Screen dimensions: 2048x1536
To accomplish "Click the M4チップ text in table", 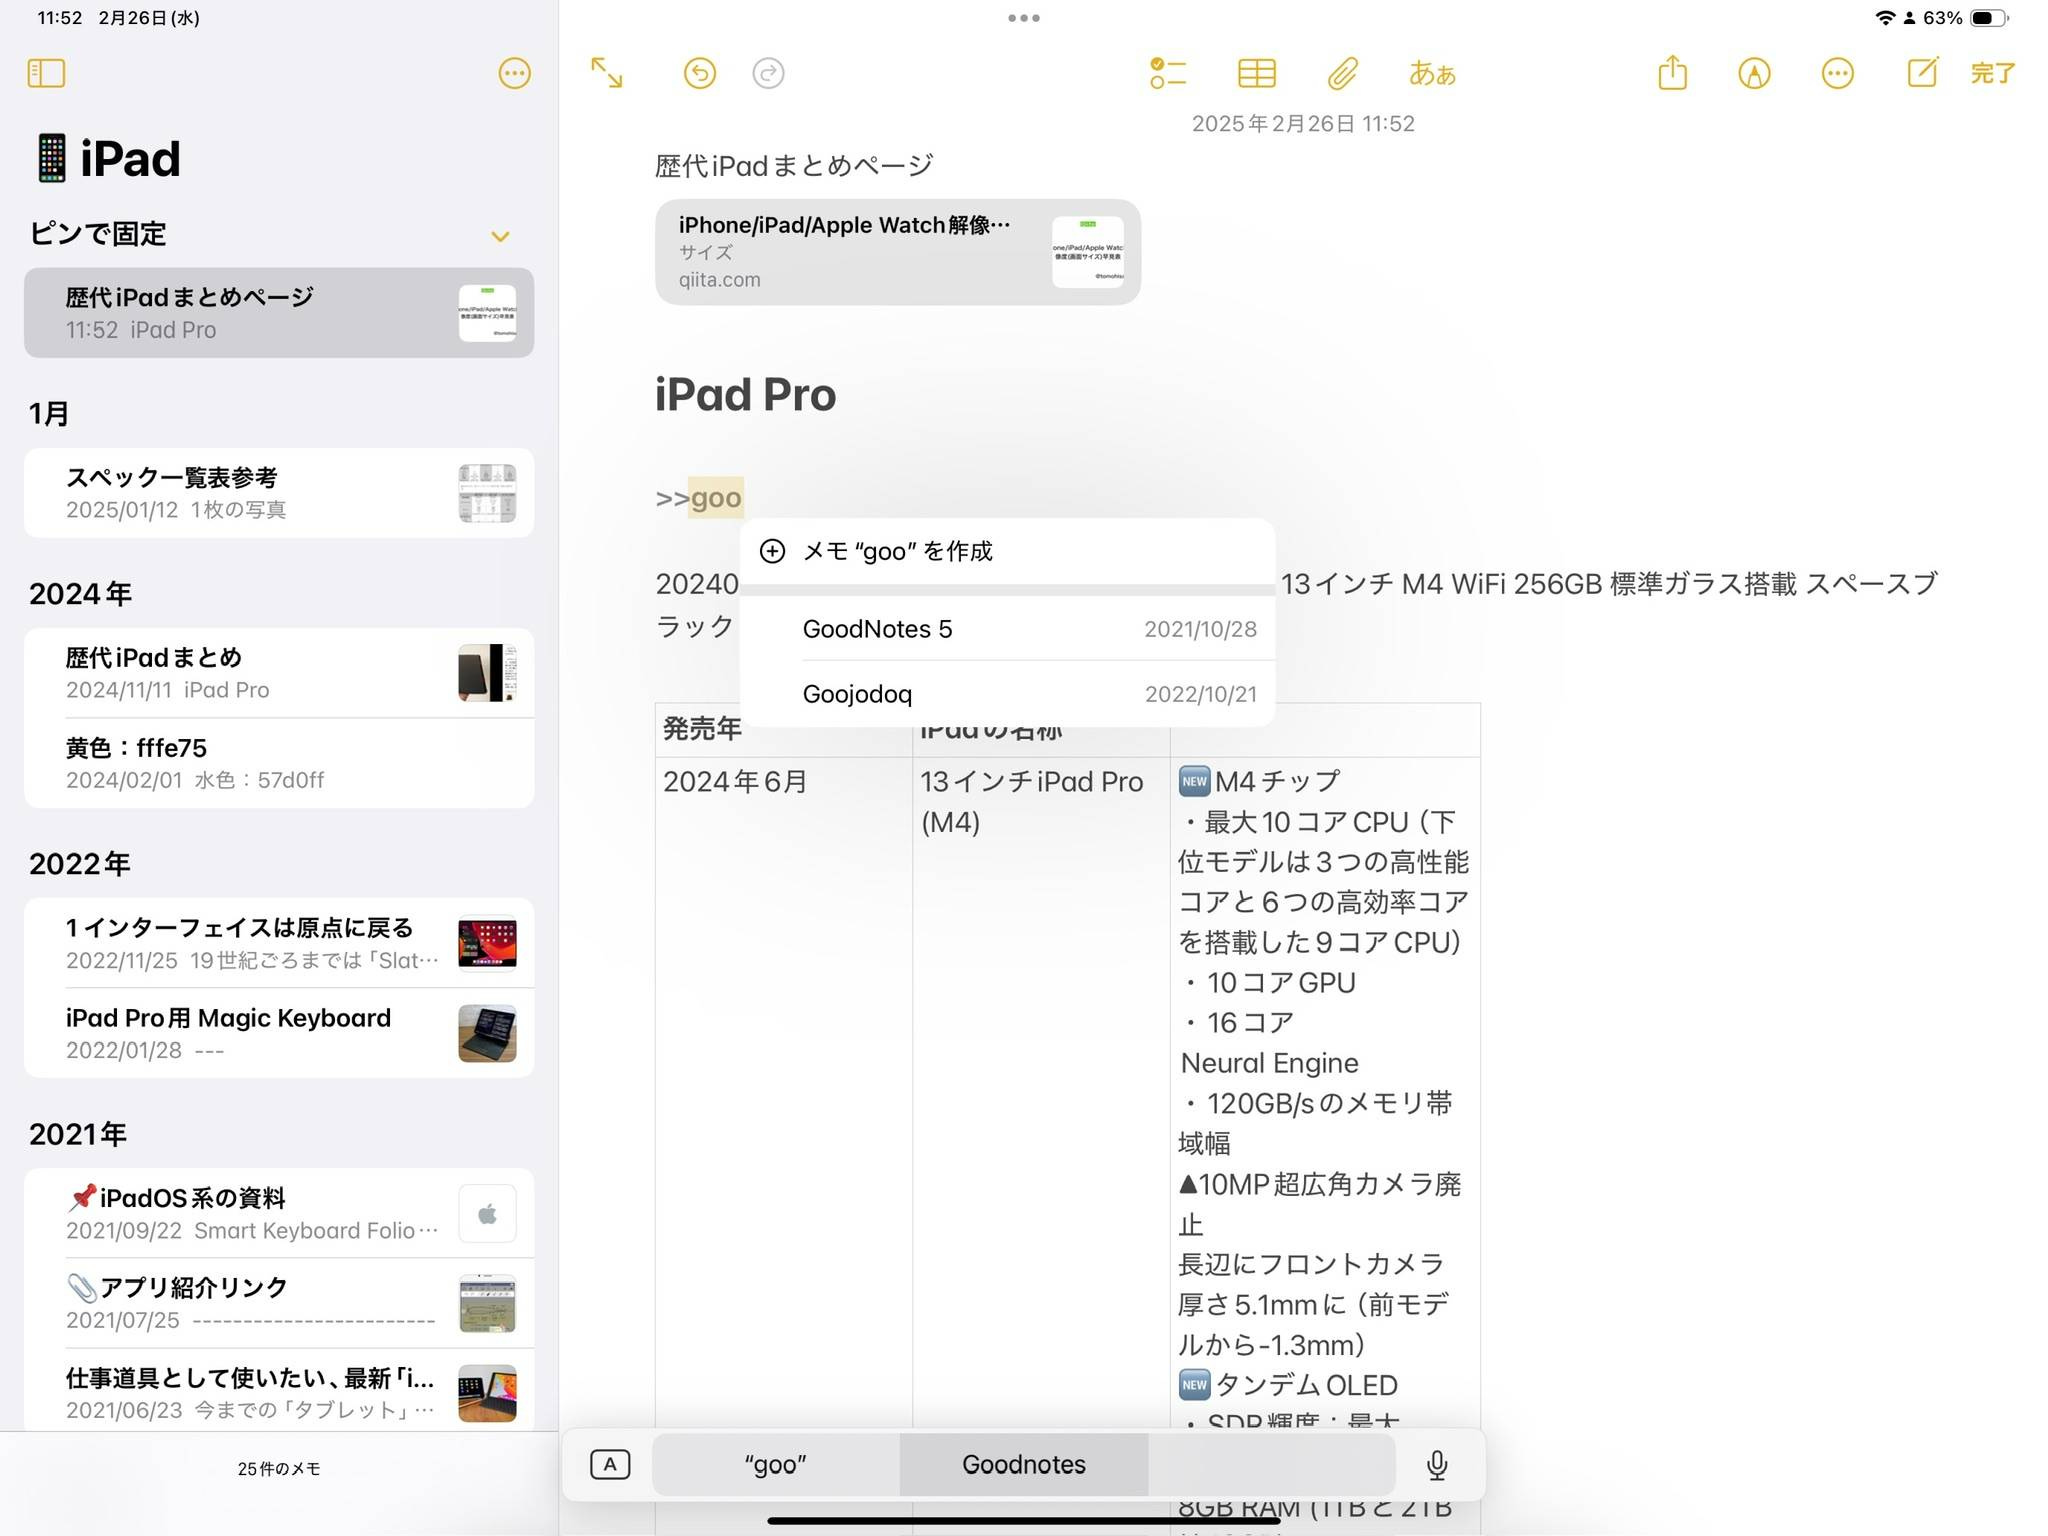I will click(1277, 782).
